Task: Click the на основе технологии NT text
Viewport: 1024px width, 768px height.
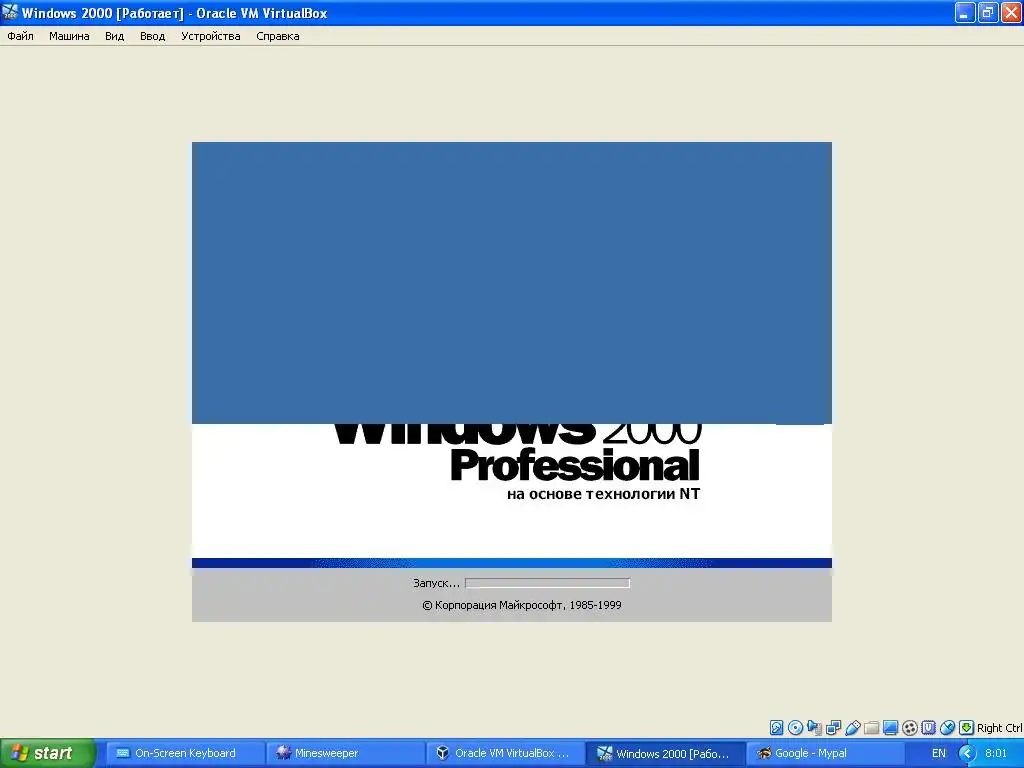Action: (x=603, y=494)
